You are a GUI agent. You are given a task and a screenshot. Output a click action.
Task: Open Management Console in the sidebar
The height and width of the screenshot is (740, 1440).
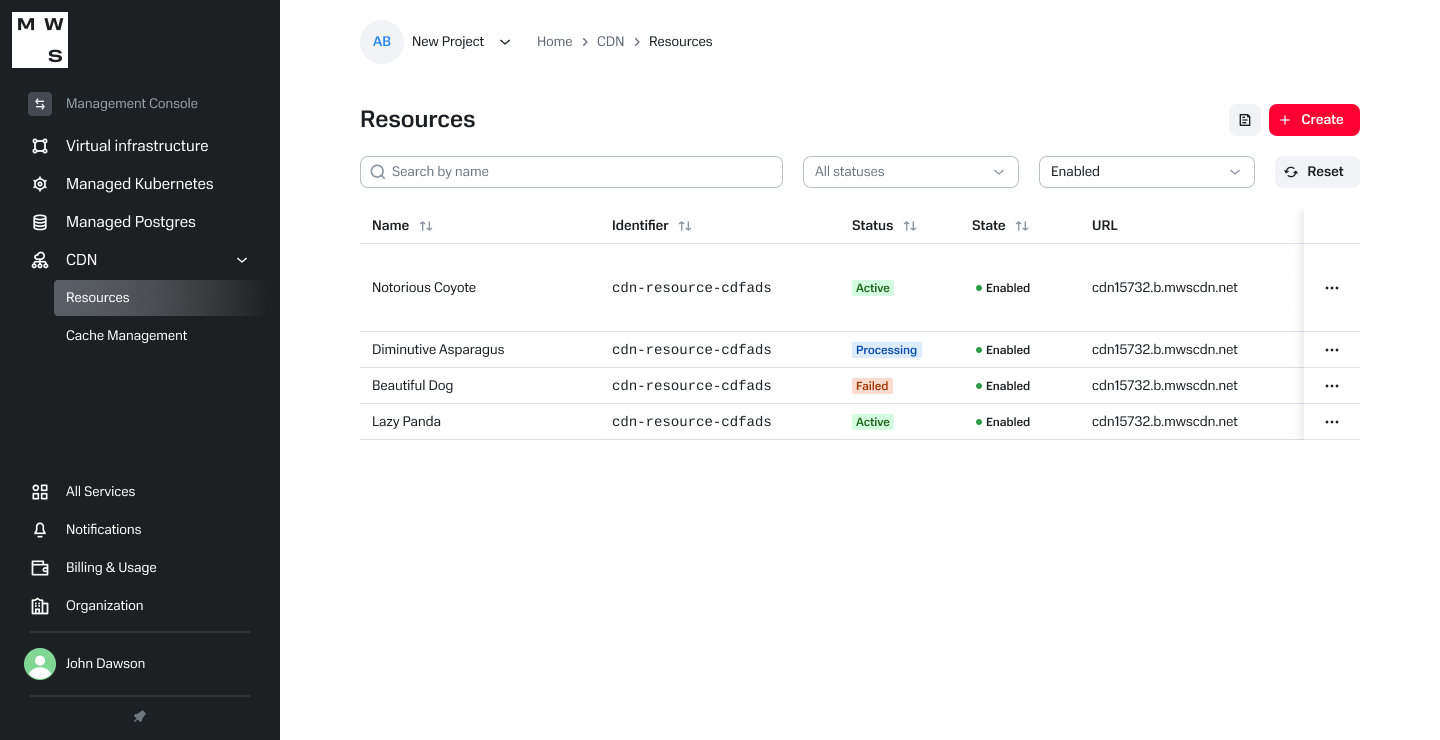point(132,104)
